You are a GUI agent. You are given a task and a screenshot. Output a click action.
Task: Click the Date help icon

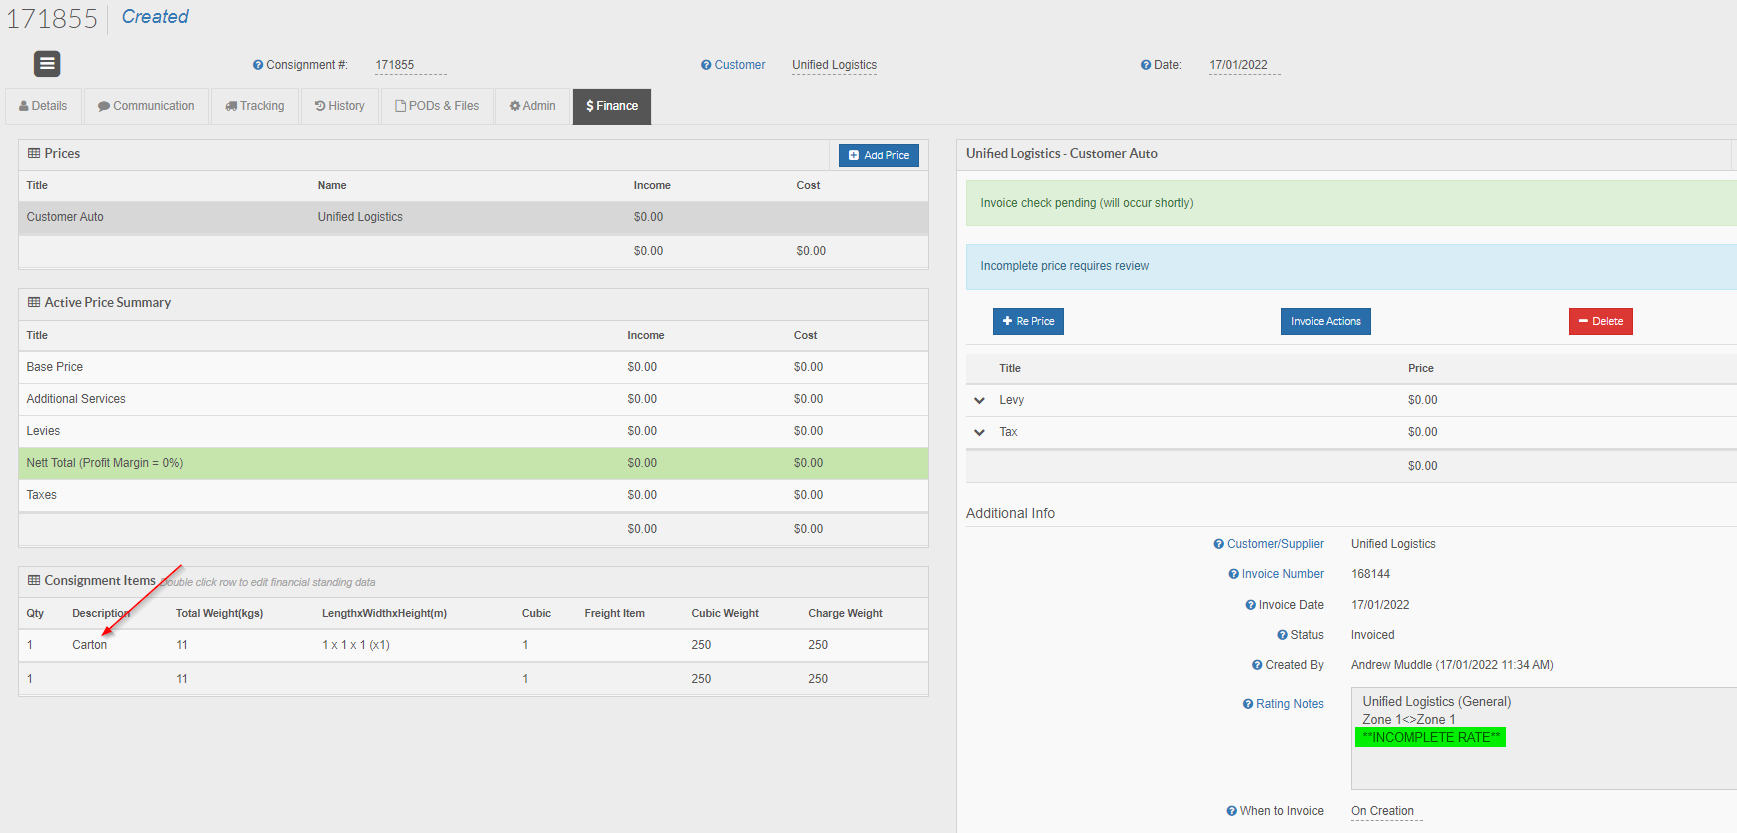click(1146, 65)
